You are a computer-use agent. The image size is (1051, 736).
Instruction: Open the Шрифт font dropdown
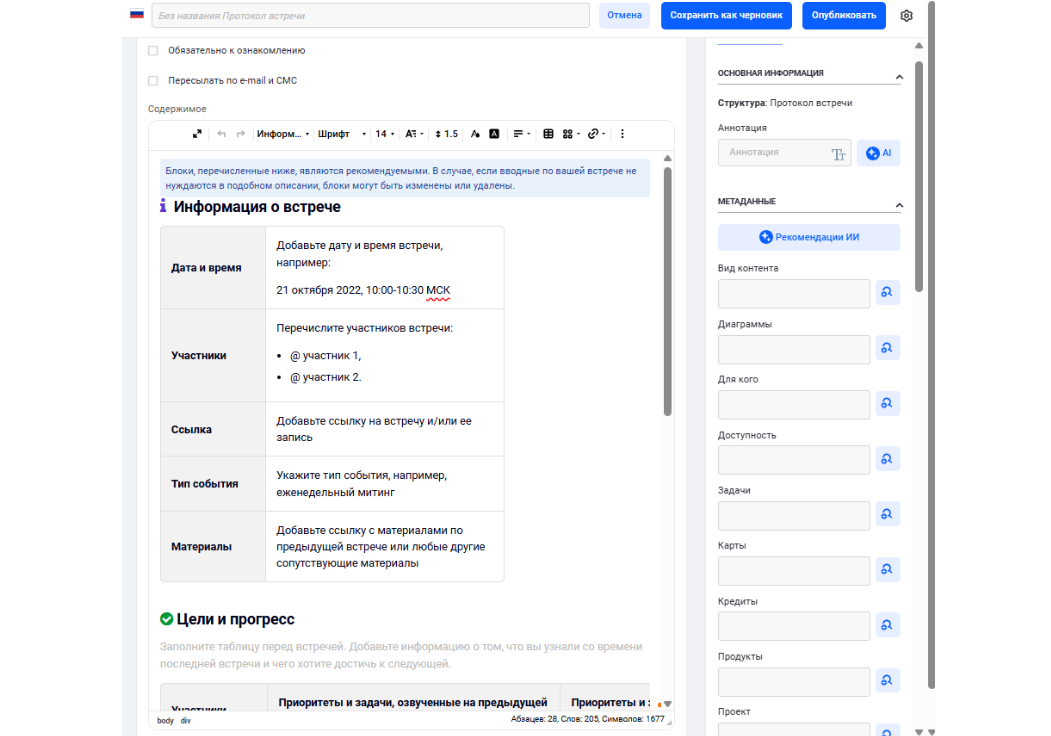pyautogui.click(x=342, y=134)
